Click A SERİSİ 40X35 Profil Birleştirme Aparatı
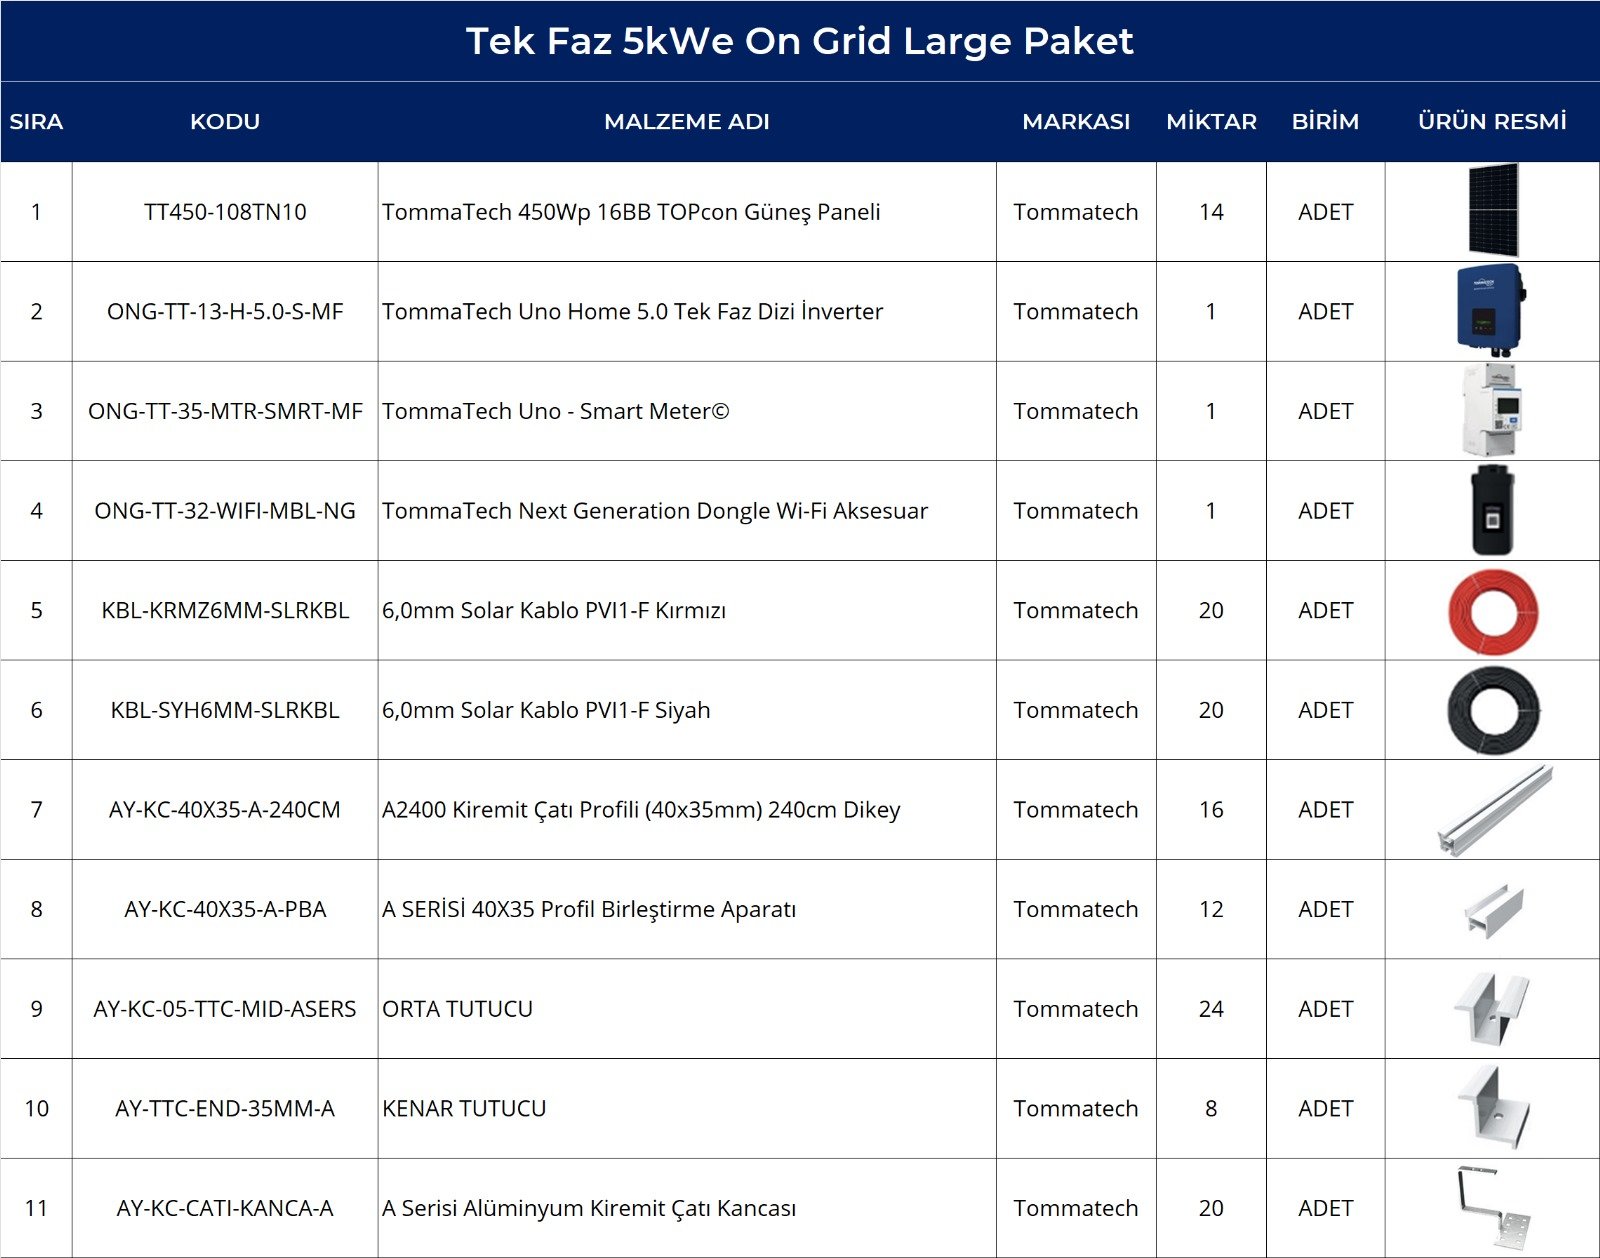 pos(589,909)
